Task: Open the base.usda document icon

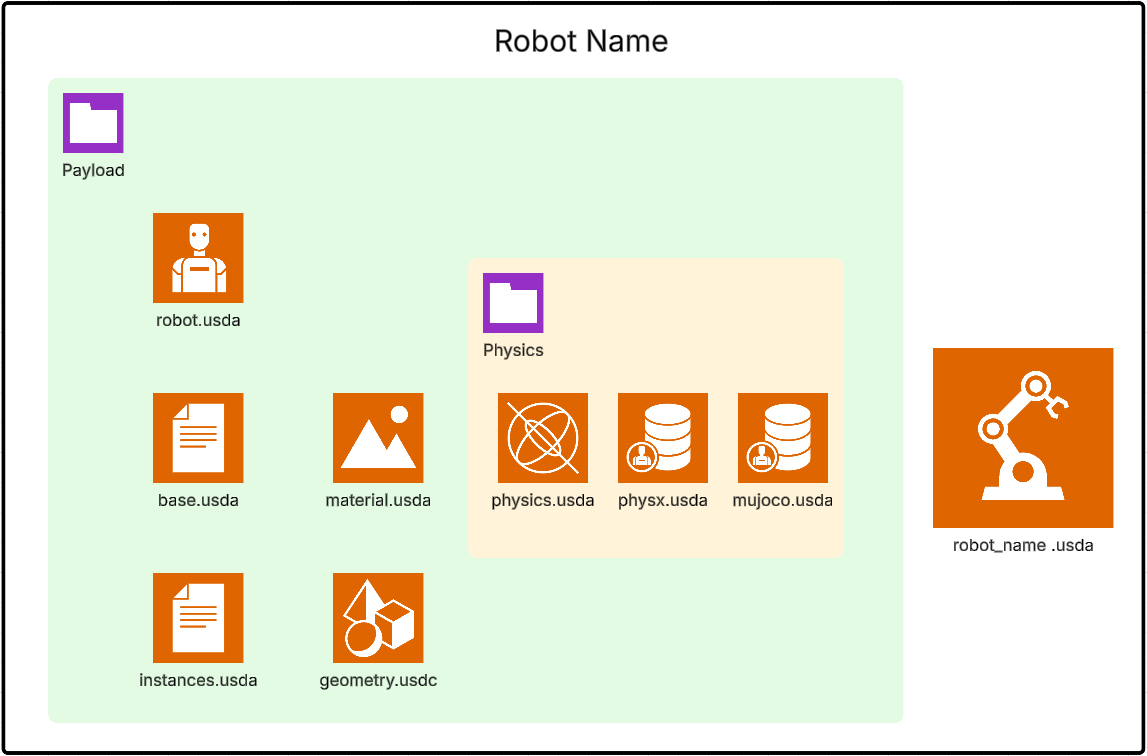Action: [x=198, y=438]
